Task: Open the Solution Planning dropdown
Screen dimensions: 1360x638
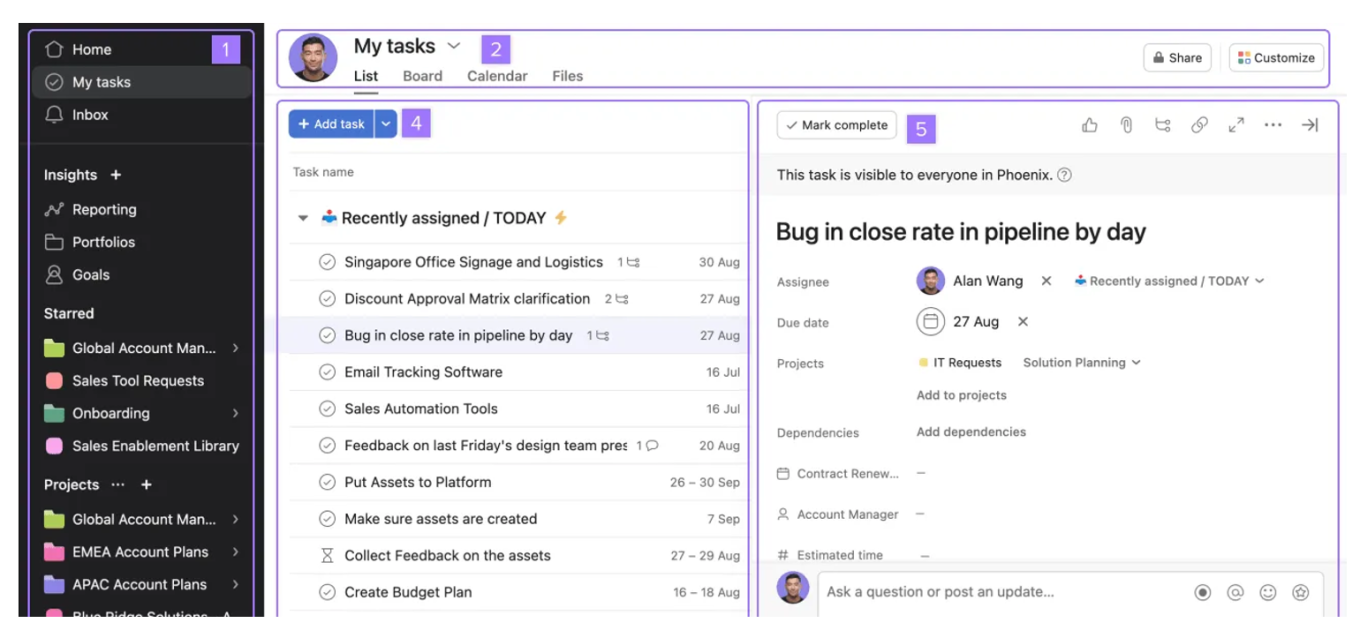Action: (1081, 362)
